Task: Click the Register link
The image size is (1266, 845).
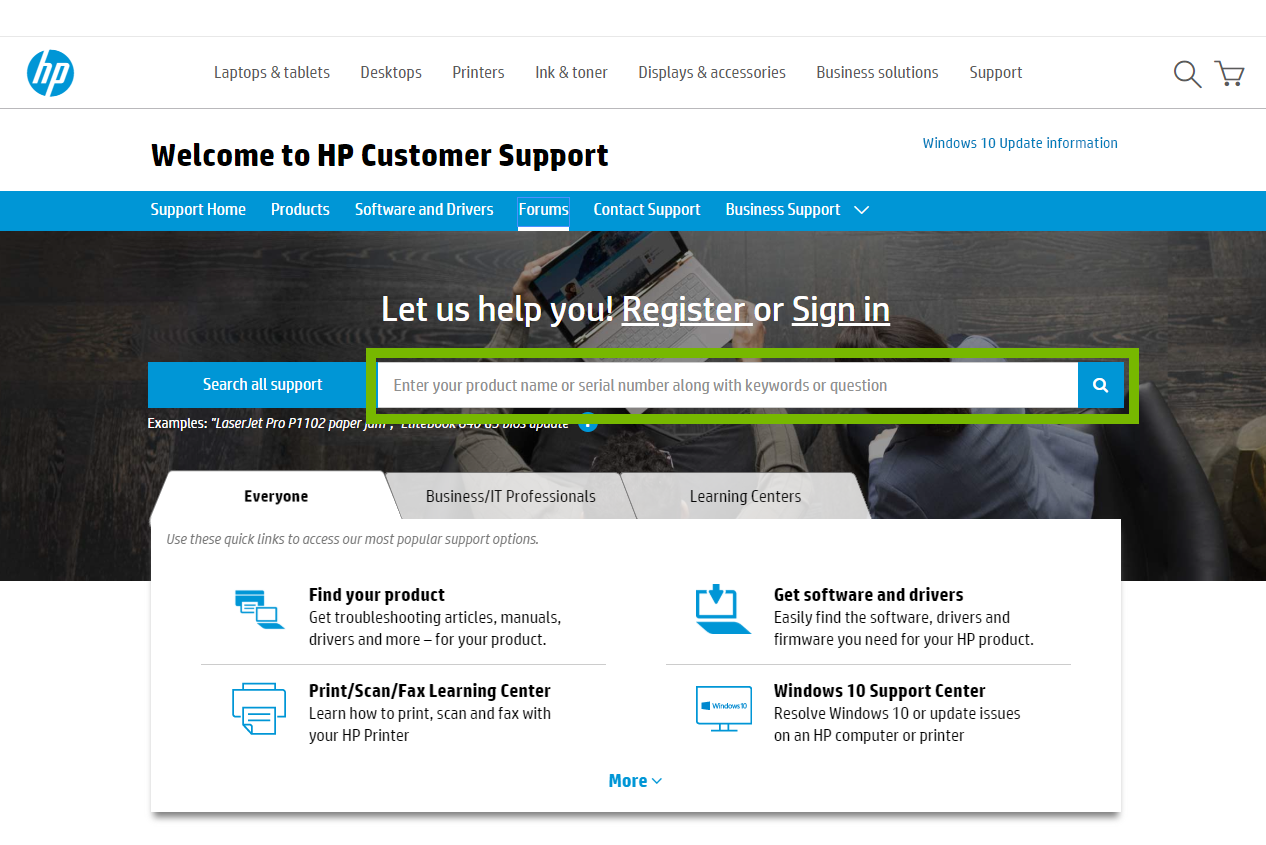Action: (686, 309)
